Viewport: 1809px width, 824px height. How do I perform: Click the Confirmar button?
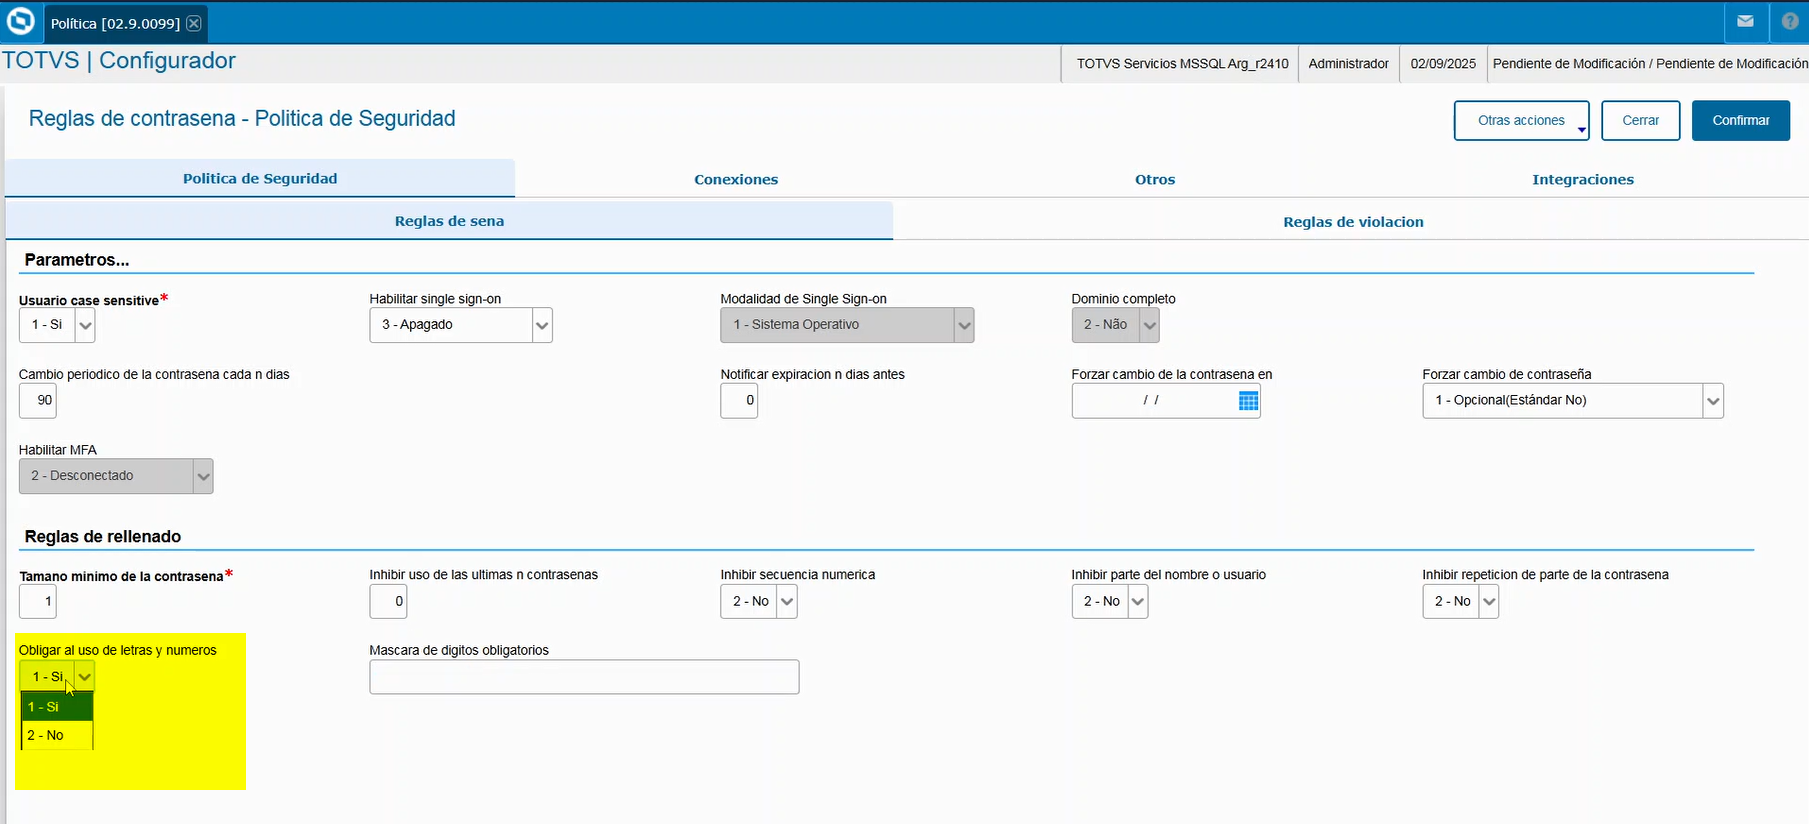point(1741,120)
